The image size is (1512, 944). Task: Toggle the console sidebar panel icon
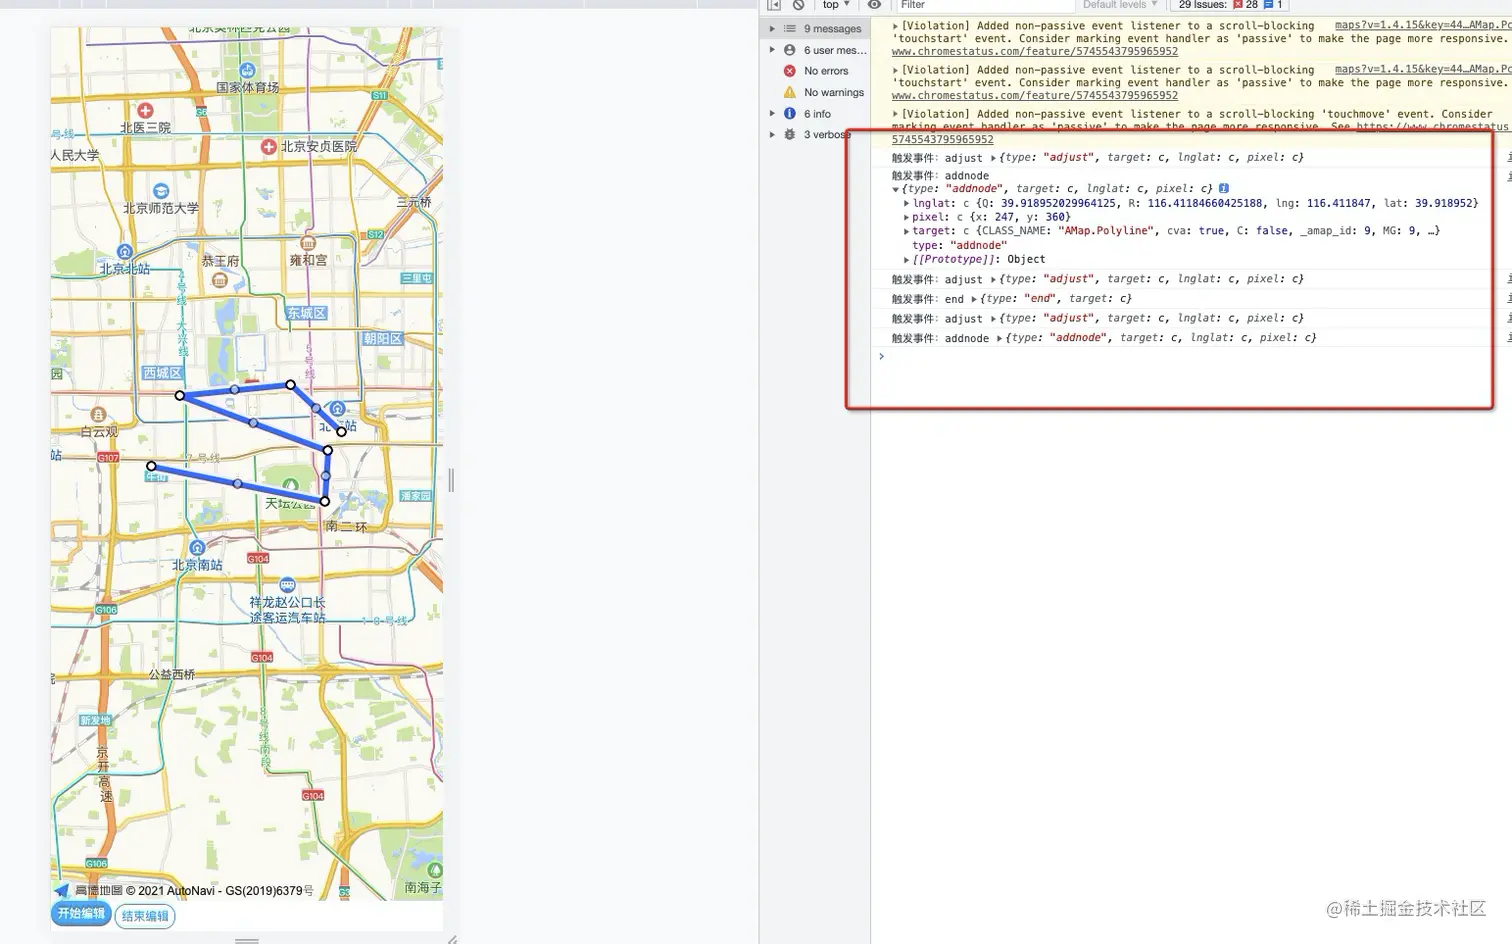coord(774,5)
